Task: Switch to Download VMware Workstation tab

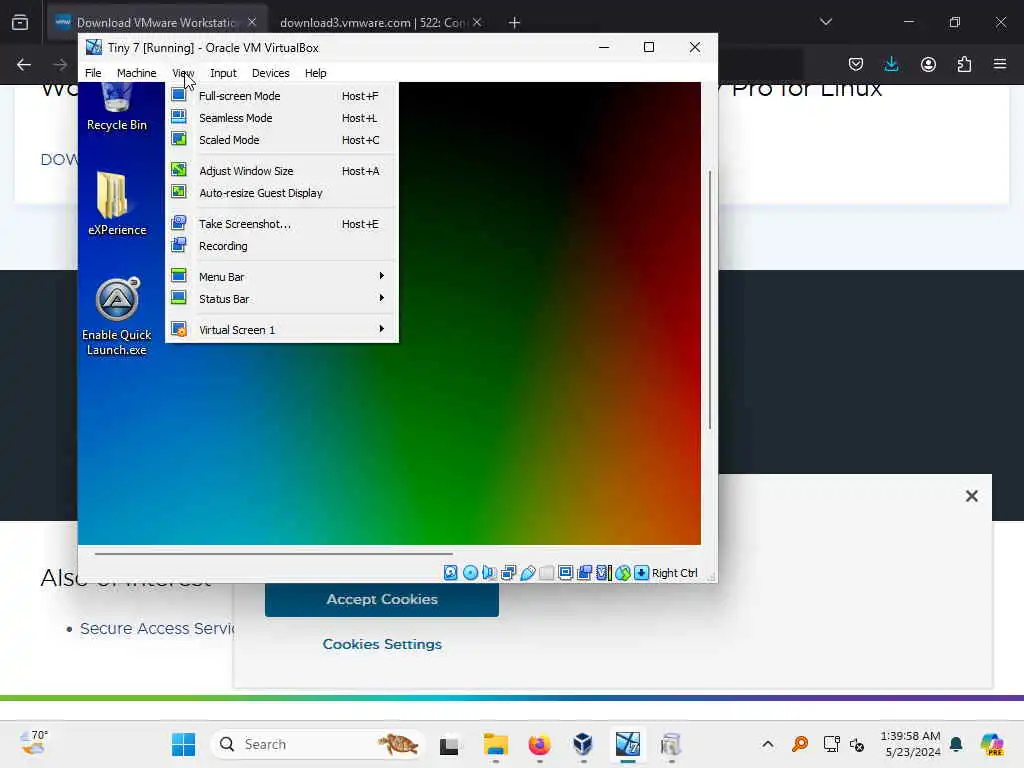Action: point(157,22)
